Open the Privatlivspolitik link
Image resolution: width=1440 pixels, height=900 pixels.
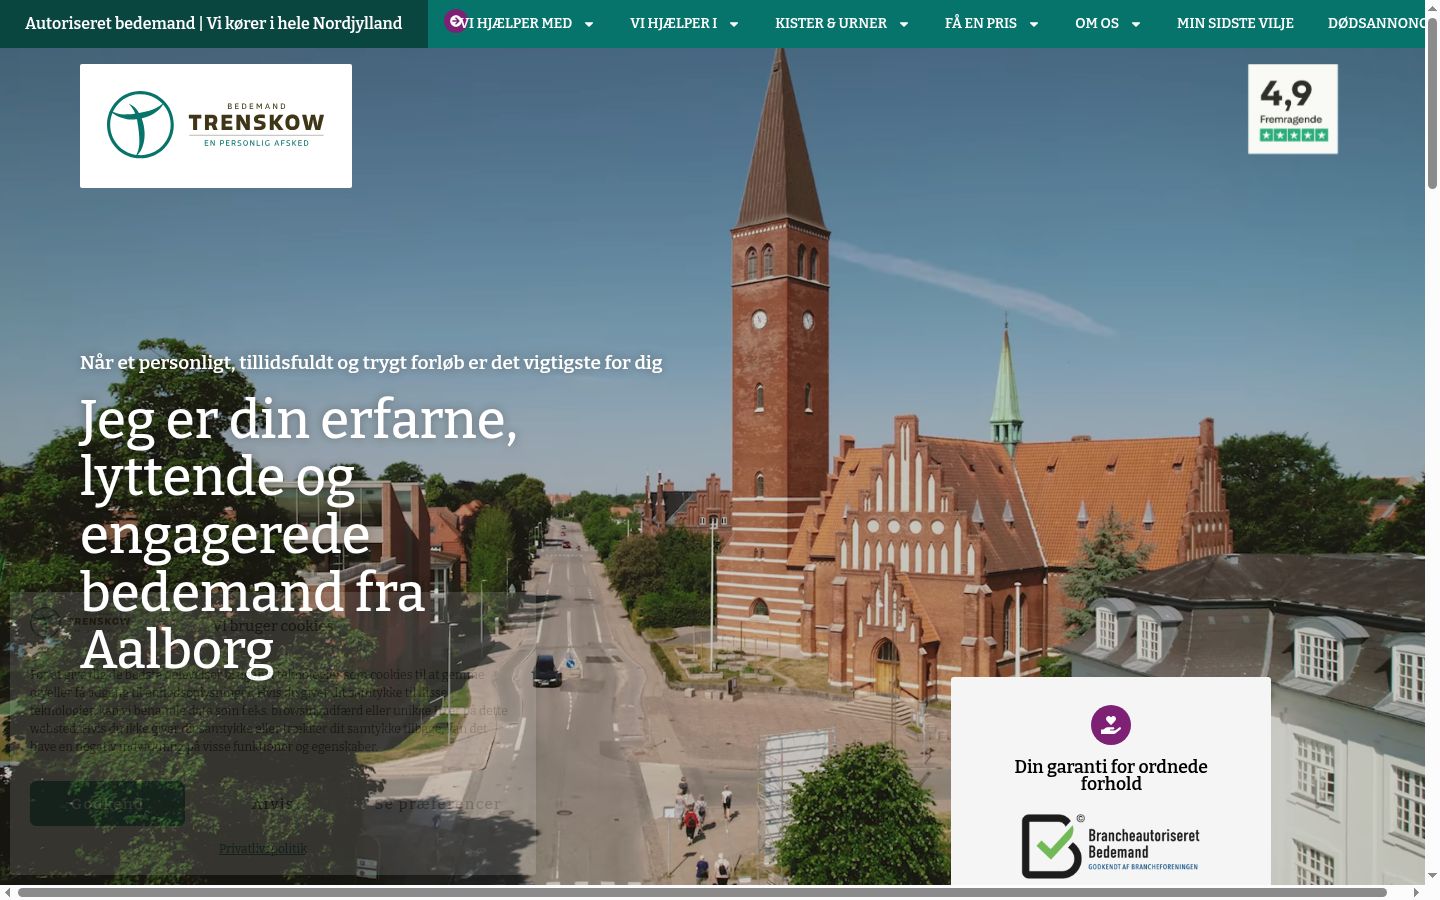263,849
